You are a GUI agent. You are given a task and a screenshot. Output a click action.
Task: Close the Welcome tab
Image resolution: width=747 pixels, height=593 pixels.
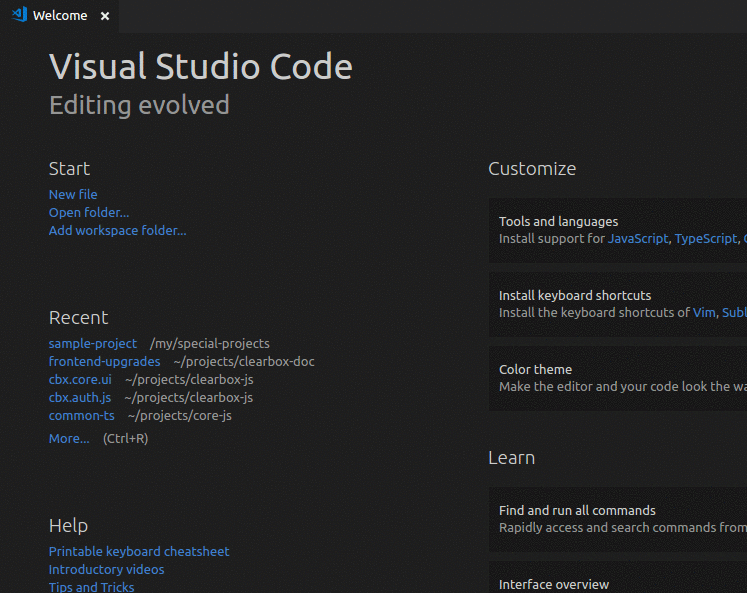105,16
